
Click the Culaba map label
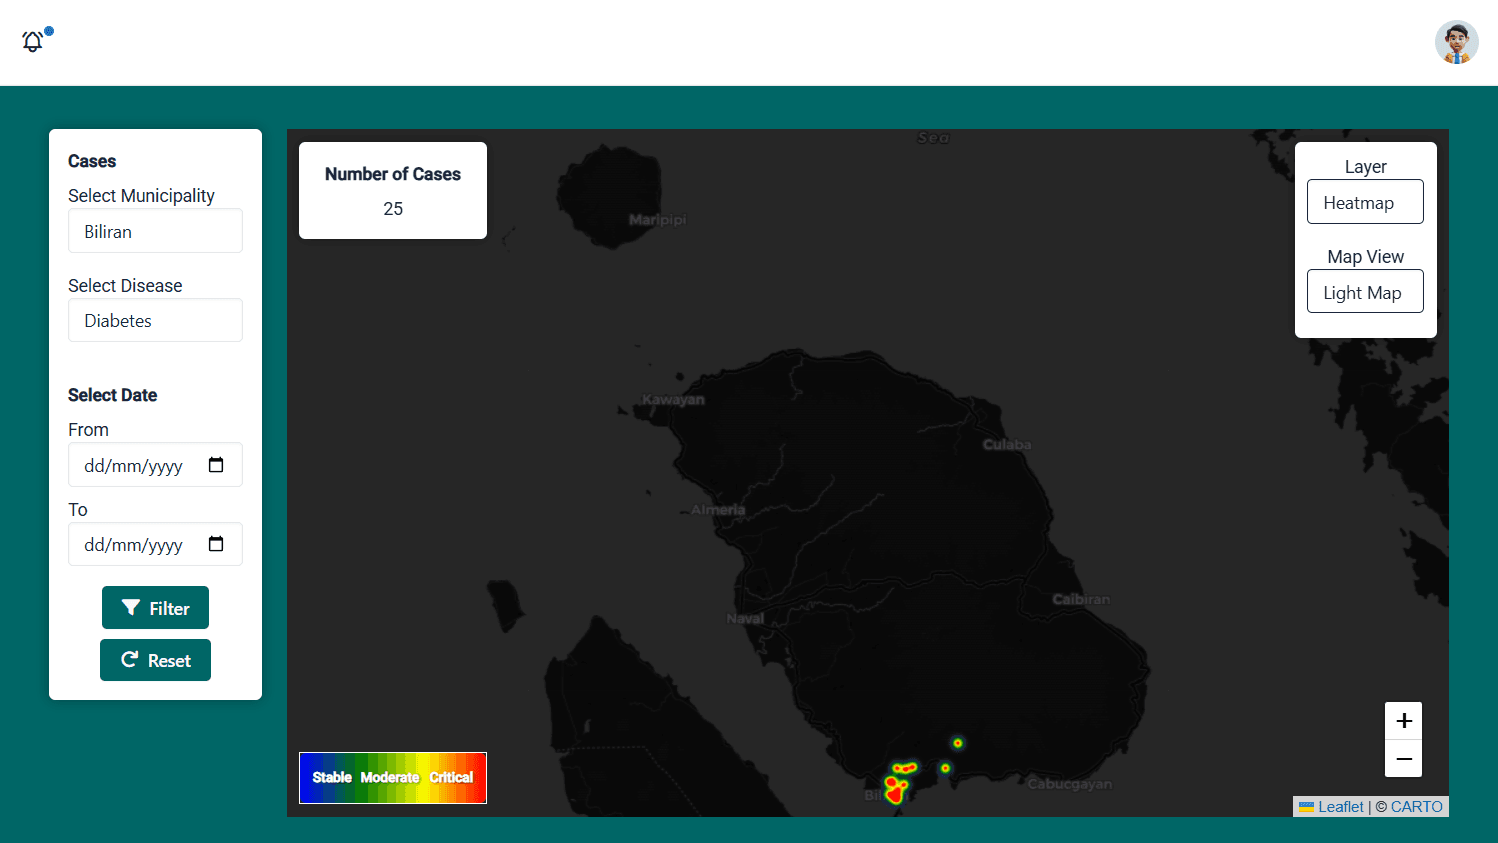pyautogui.click(x=1006, y=444)
